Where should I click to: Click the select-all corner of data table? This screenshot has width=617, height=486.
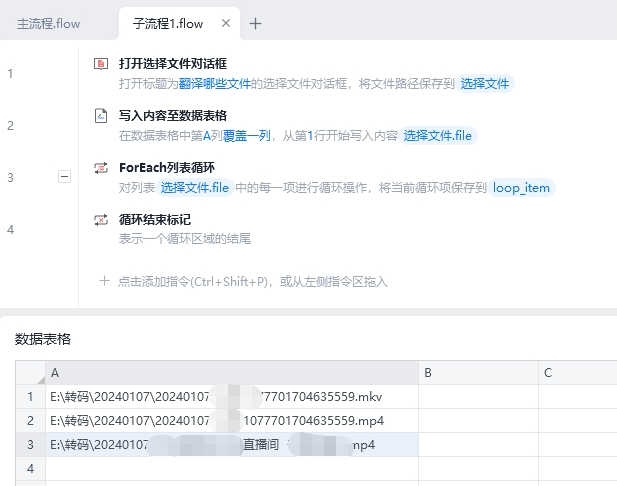coord(31,373)
